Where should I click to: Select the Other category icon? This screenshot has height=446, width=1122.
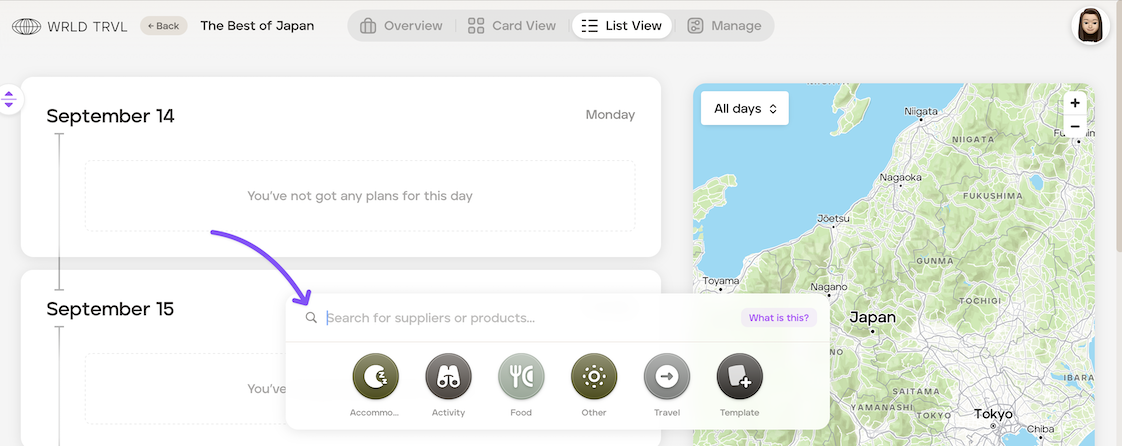coord(594,377)
